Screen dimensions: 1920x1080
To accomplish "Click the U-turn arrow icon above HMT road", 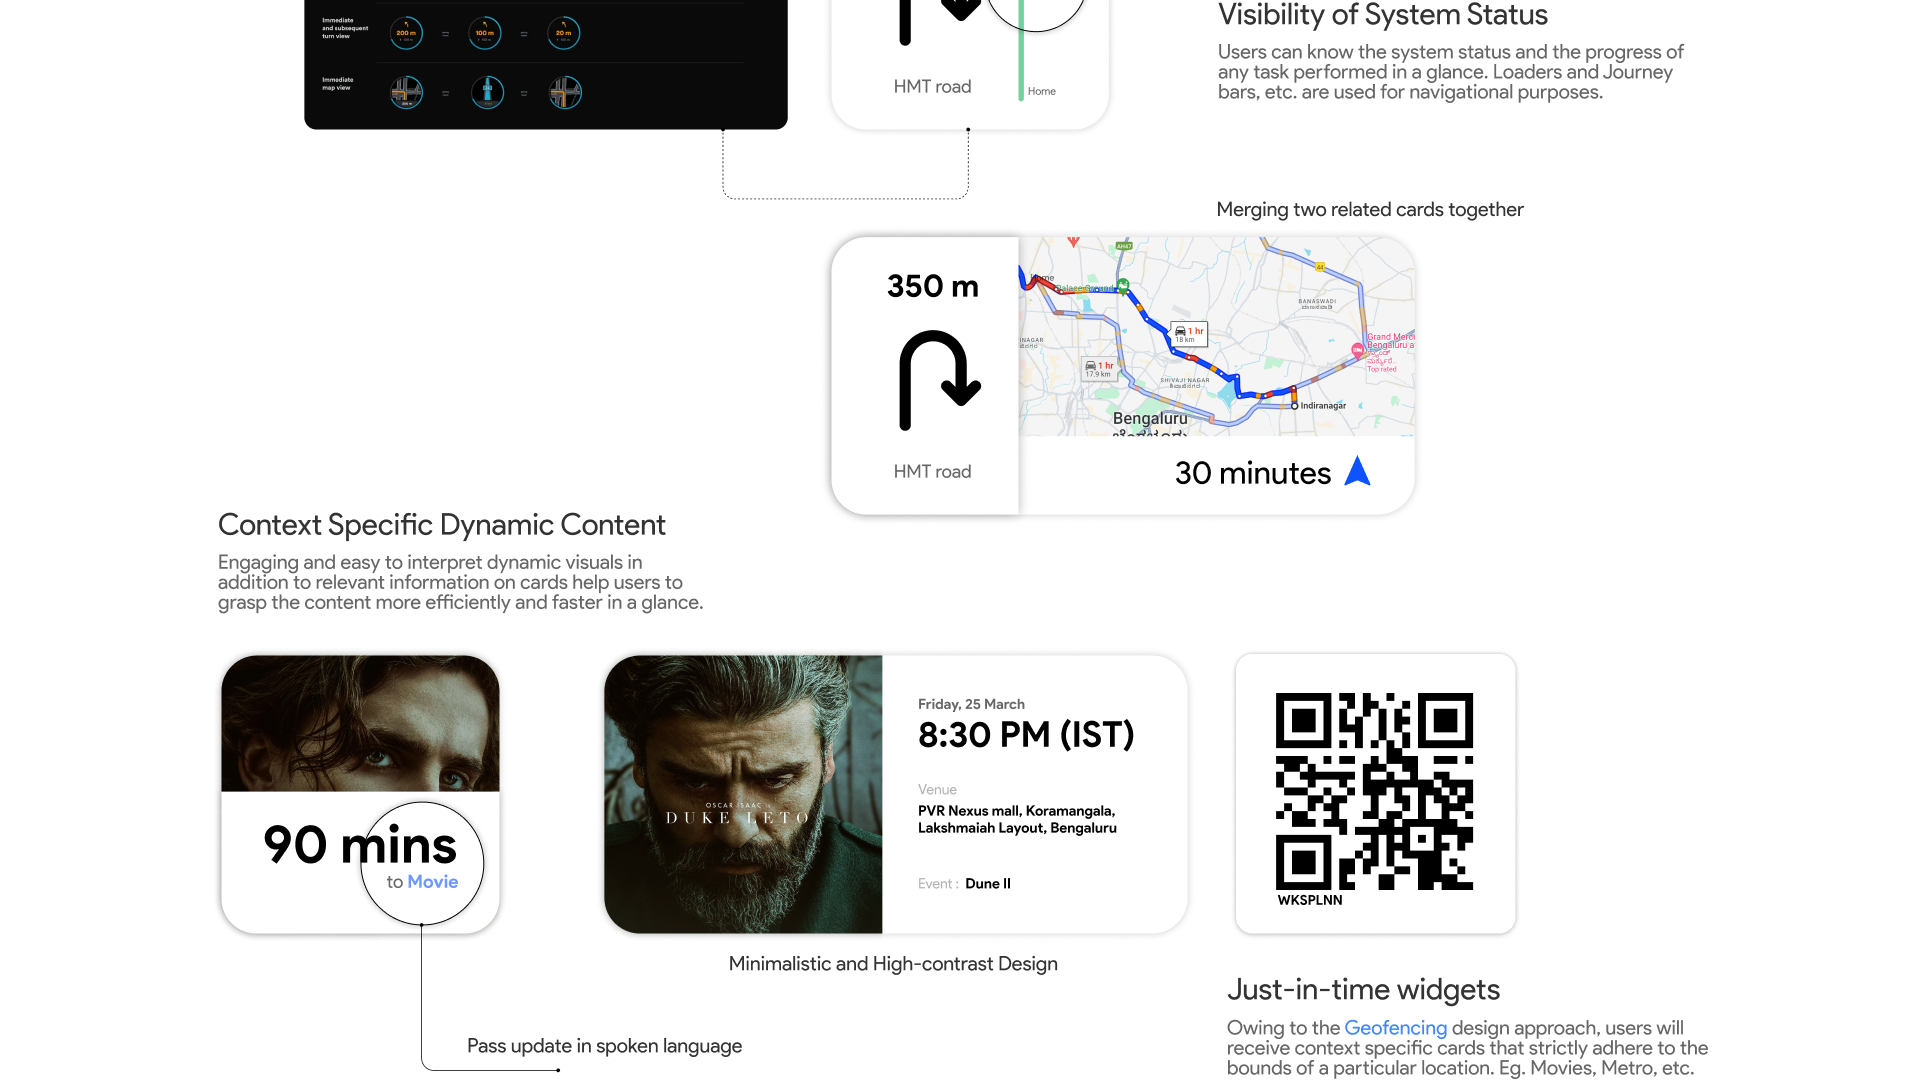I will point(938,380).
